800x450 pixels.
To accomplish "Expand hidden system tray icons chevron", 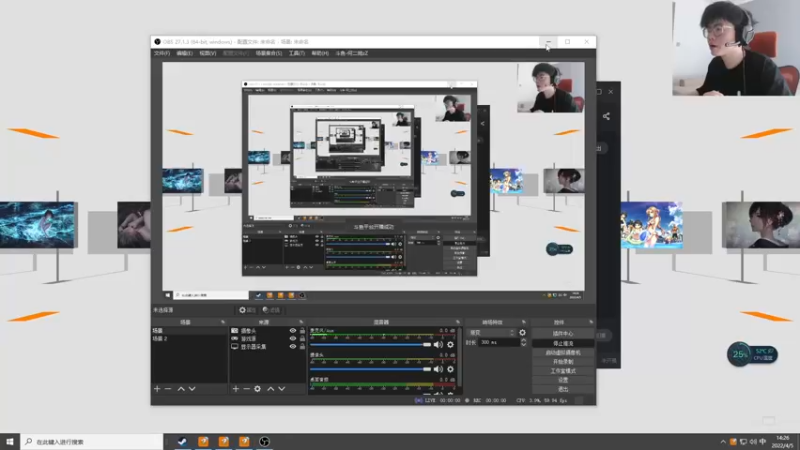I will click(x=723, y=442).
